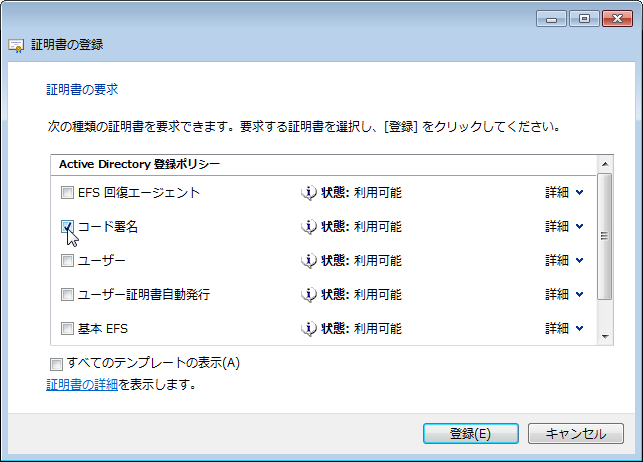Expand 詳細 for ユーザー証明書自動発行

pos(564,294)
